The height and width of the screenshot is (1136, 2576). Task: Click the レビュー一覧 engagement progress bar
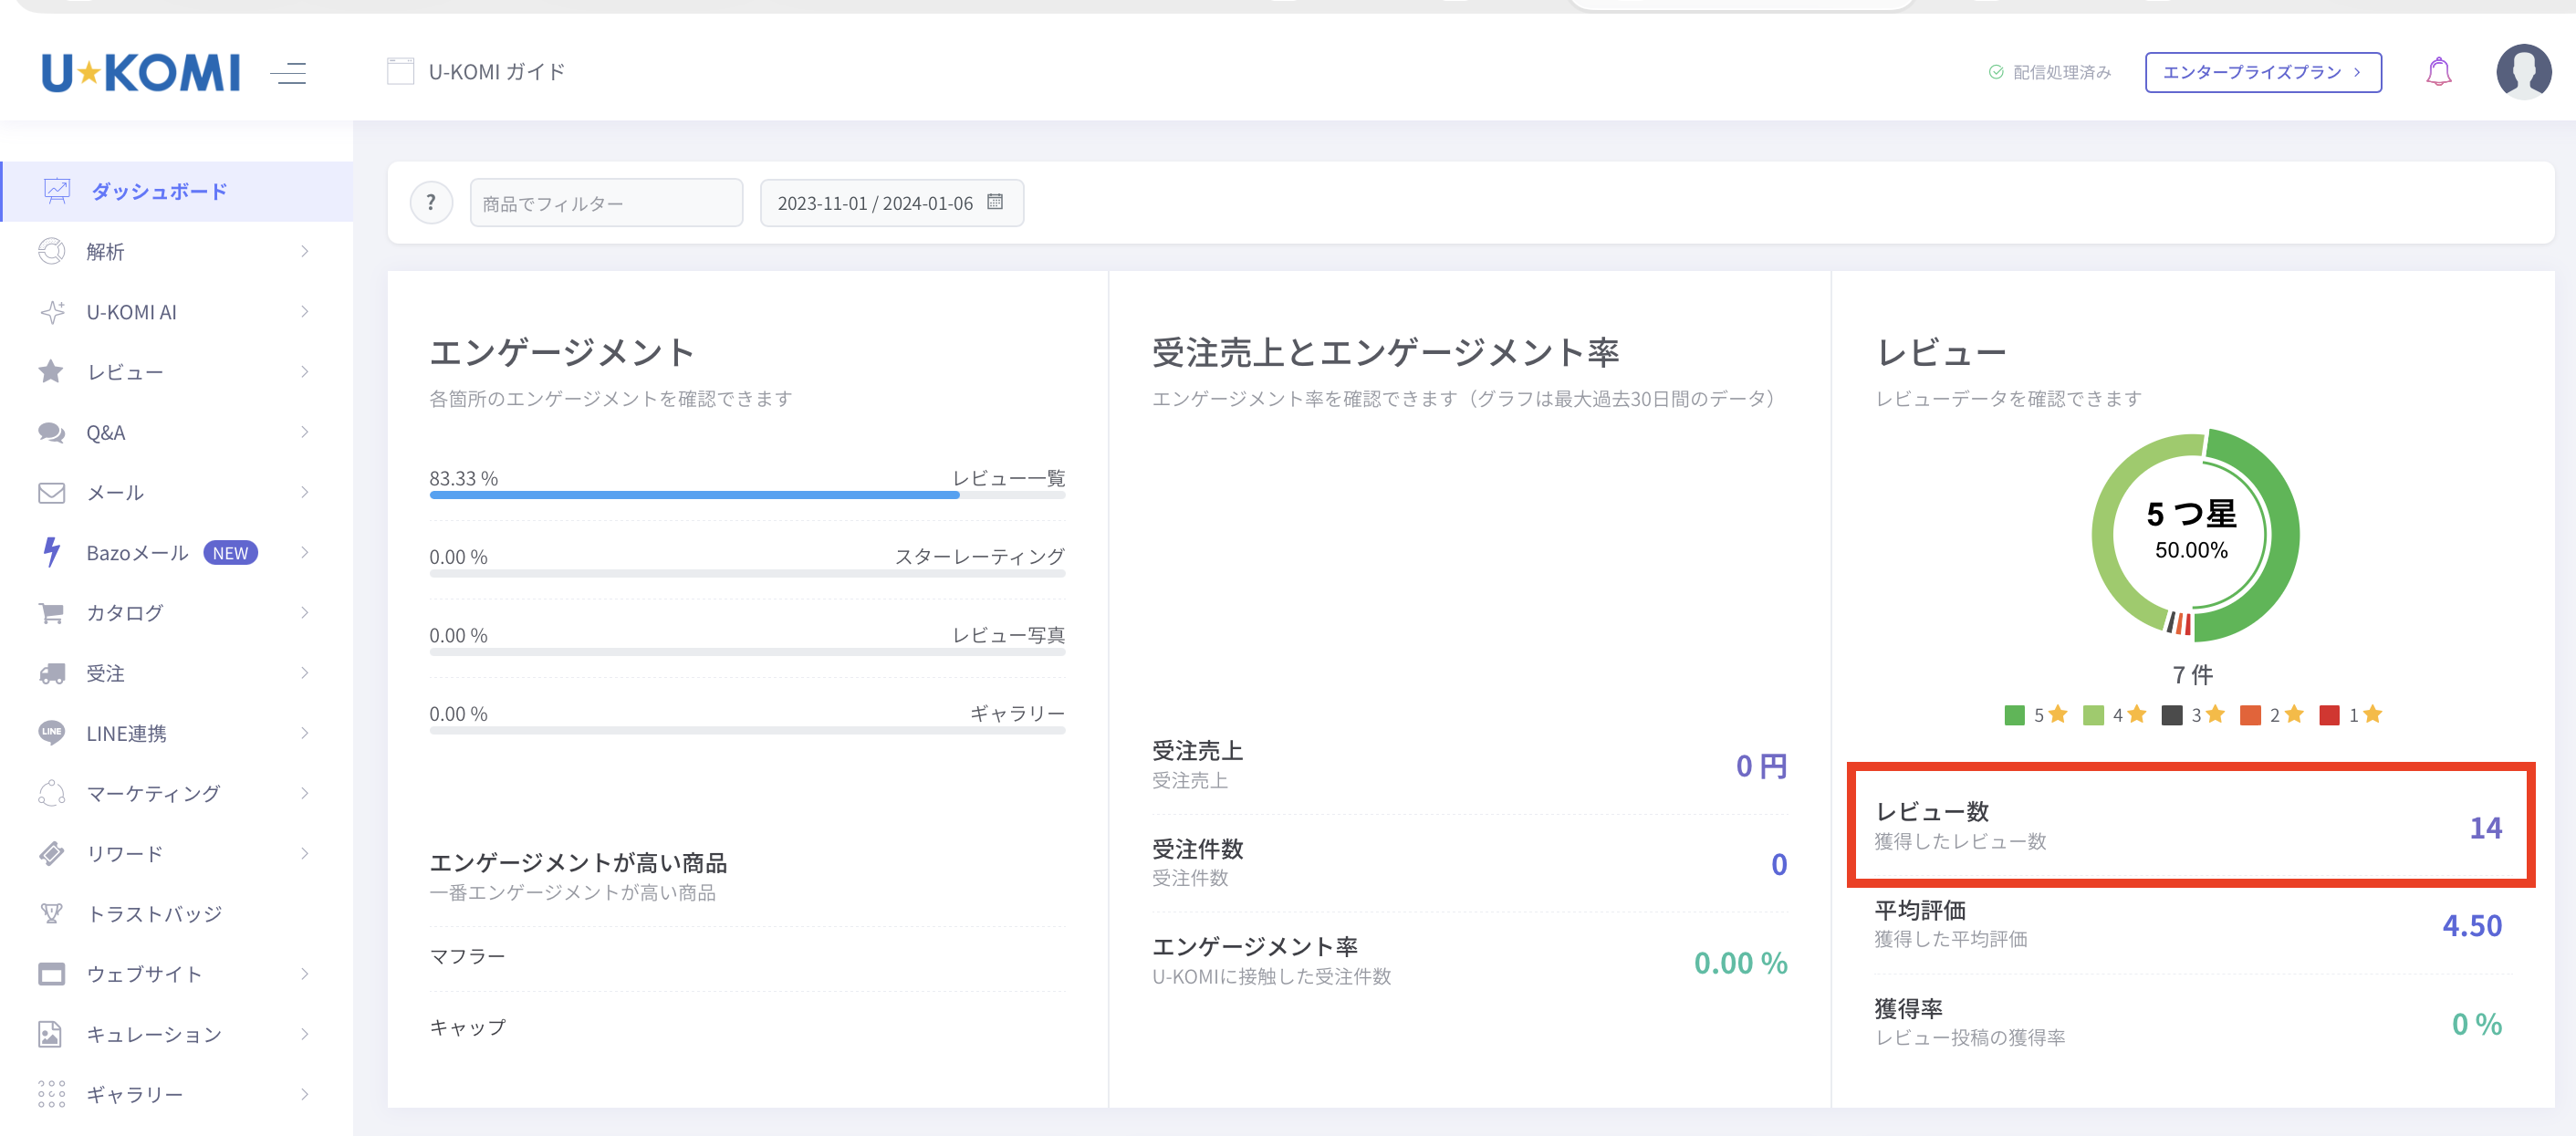click(746, 494)
